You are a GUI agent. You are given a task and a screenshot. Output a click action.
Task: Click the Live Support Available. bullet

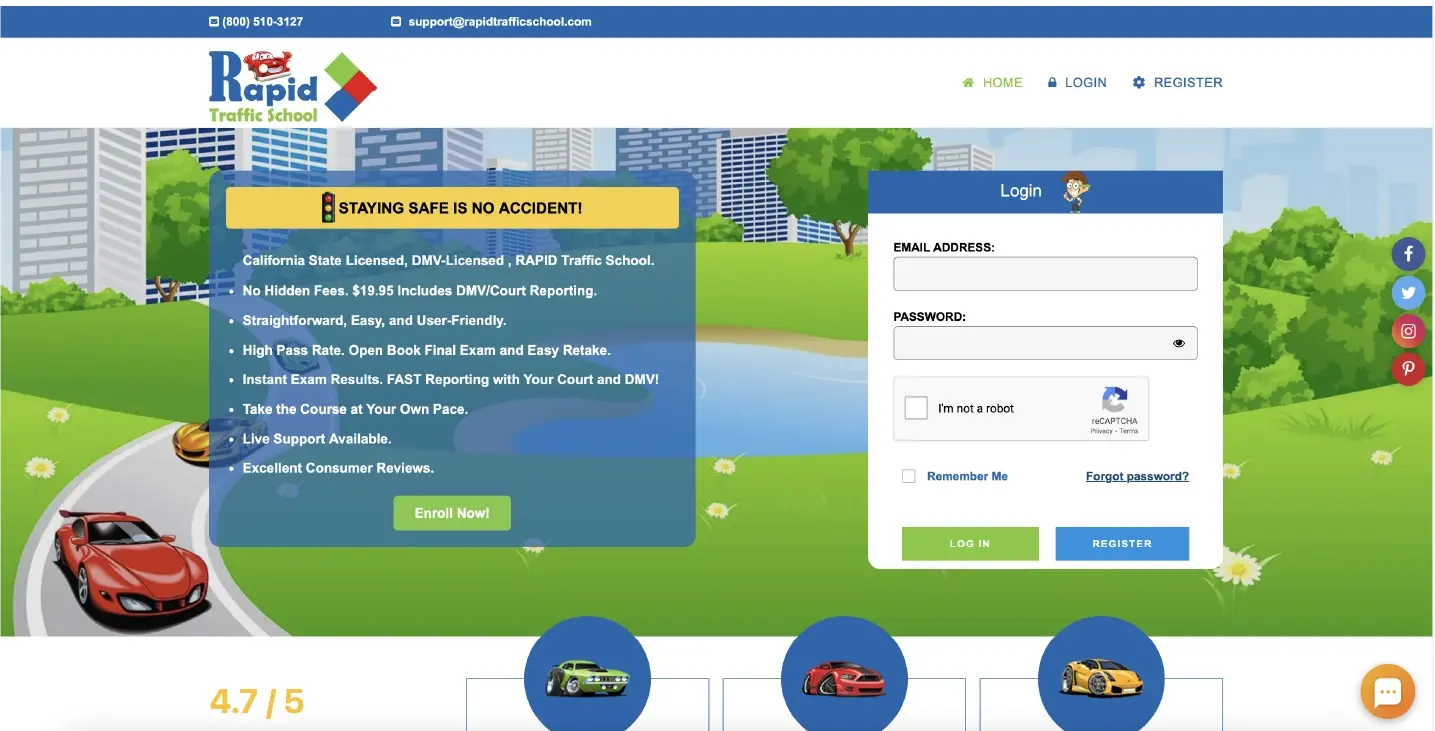(x=317, y=439)
